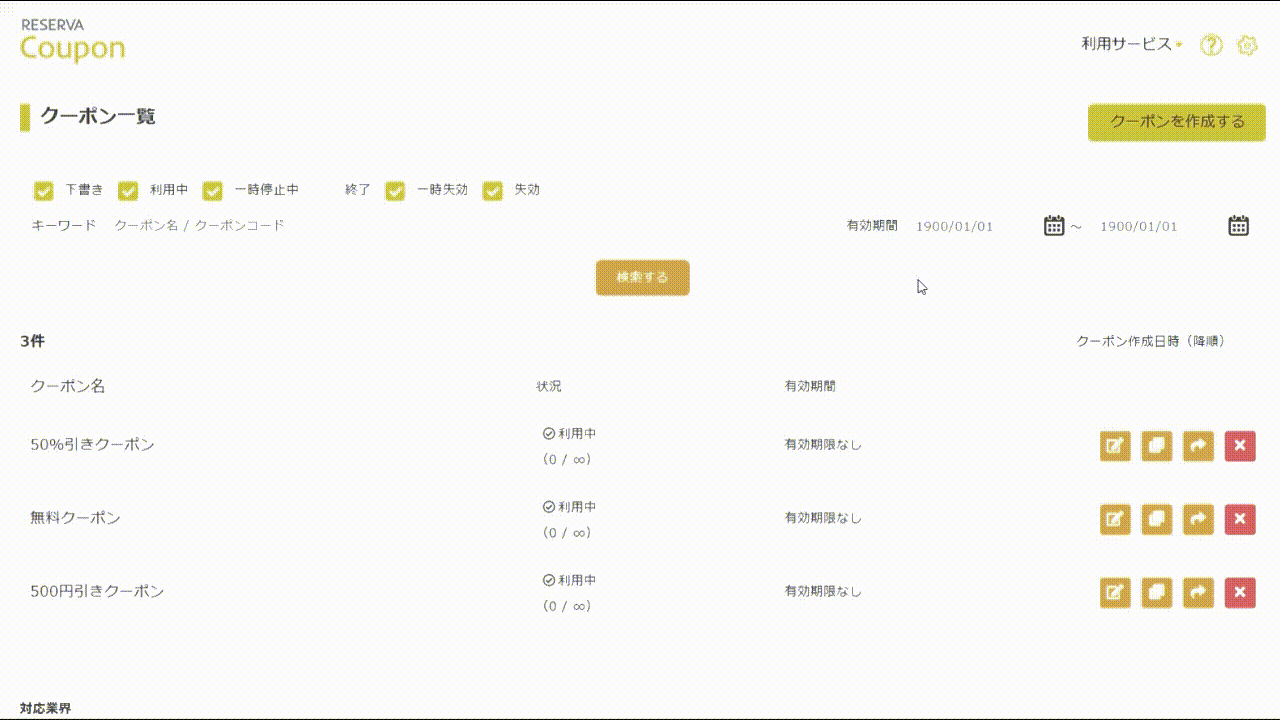The height and width of the screenshot is (720, 1280).
Task: Toggle the 一時失効 checkbox
Action: [395, 190]
